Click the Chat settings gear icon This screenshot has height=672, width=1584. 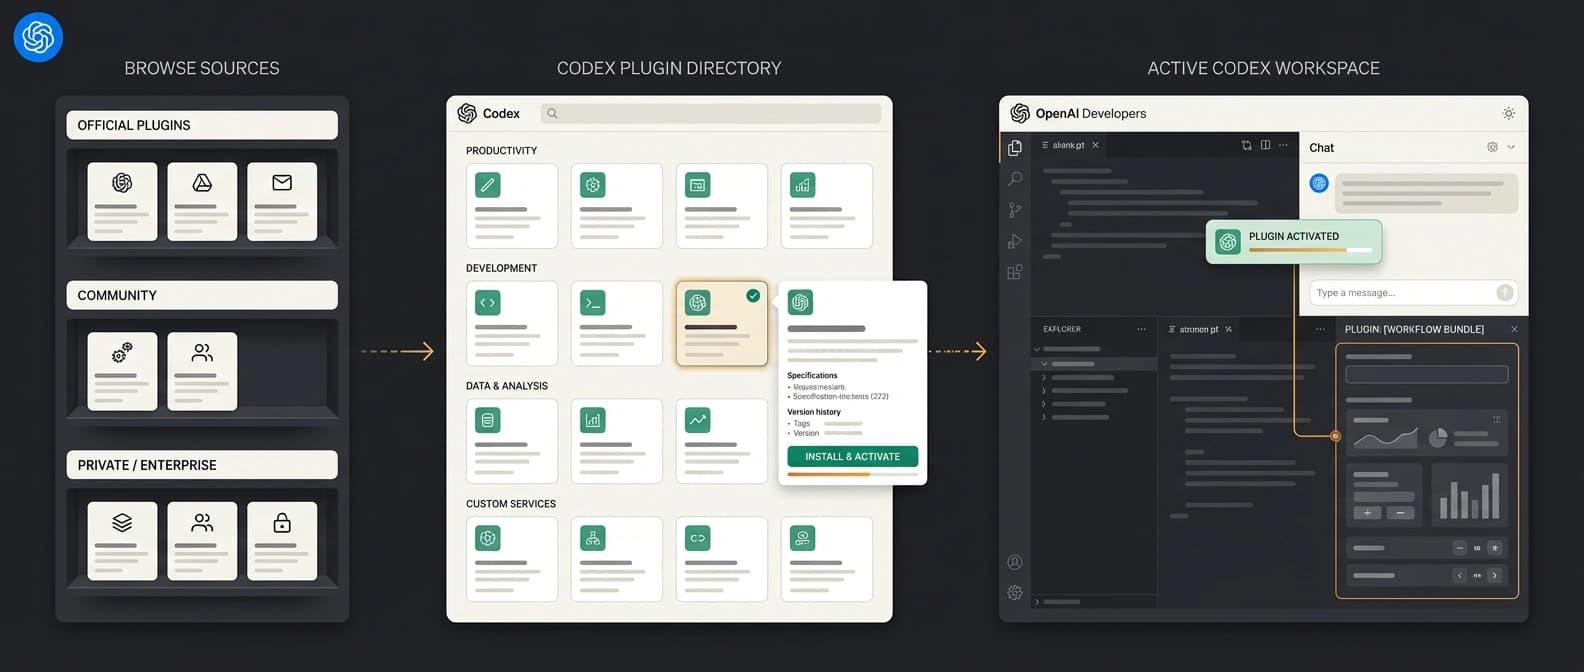[1492, 147]
